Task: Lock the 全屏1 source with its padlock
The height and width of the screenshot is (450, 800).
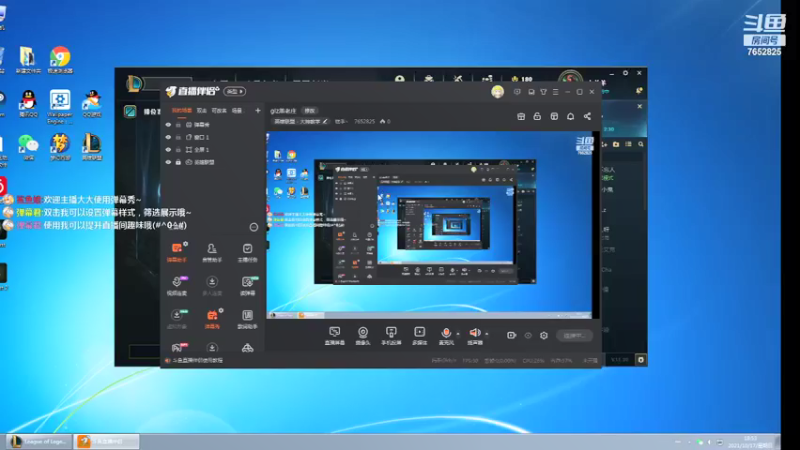Action: click(x=178, y=149)
